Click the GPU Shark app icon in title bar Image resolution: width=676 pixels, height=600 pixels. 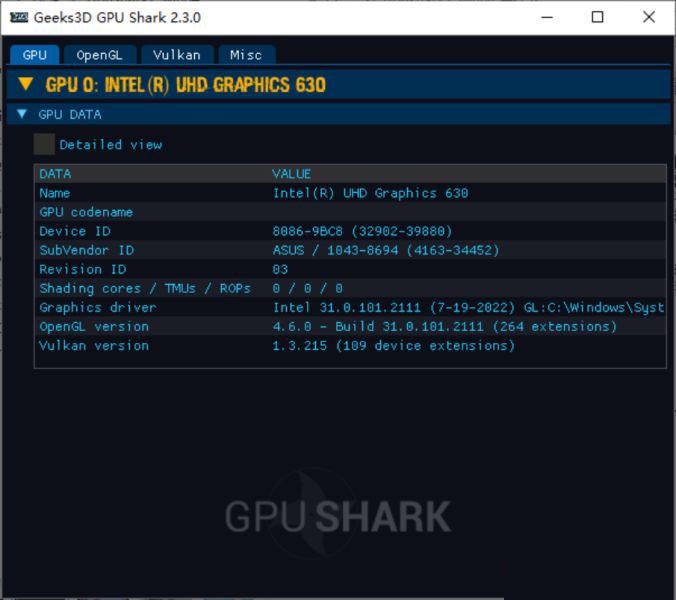(x=19, y=17)
